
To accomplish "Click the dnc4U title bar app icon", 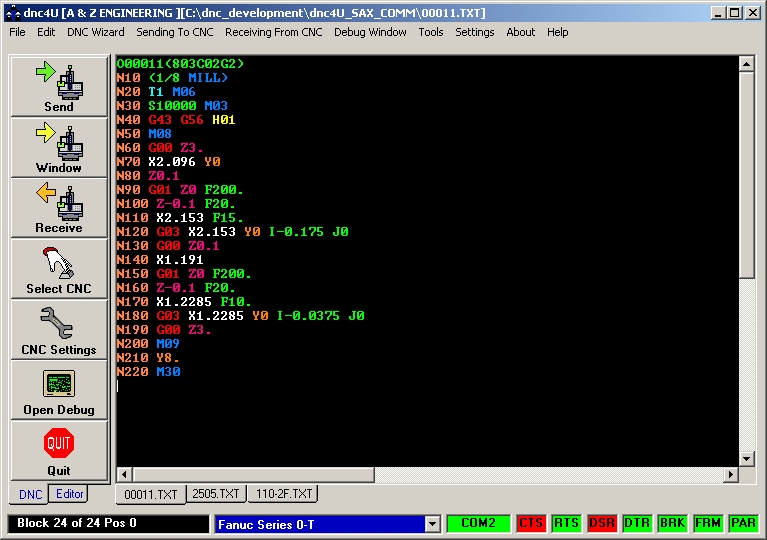I will [11, 12].
